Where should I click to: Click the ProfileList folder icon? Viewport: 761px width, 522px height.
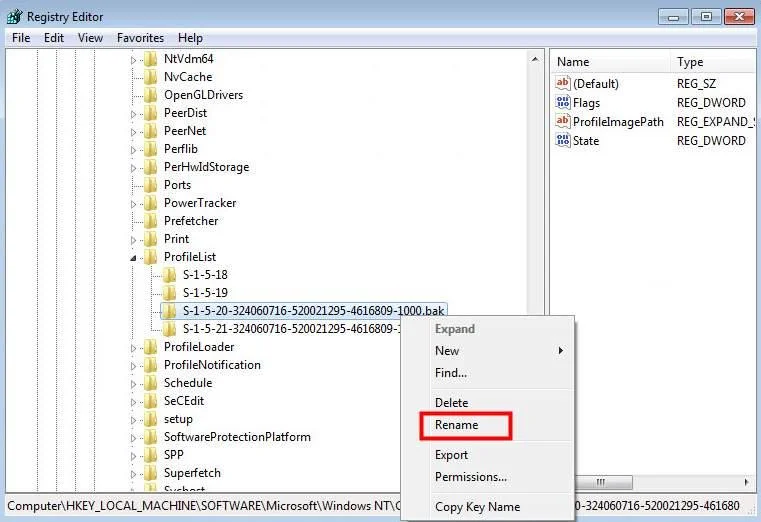click(151, 257)
